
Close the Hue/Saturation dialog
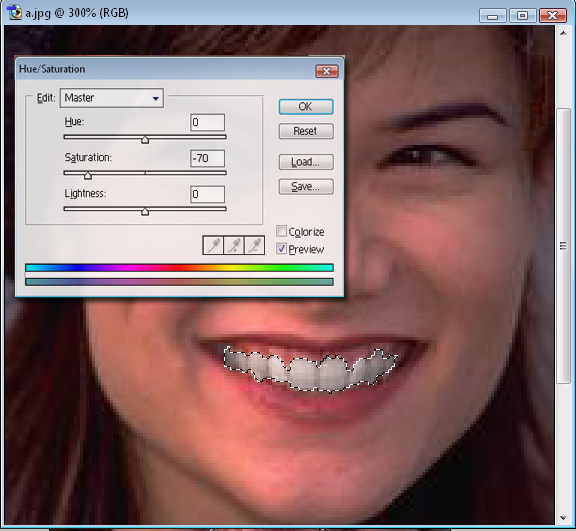(327, 71)
